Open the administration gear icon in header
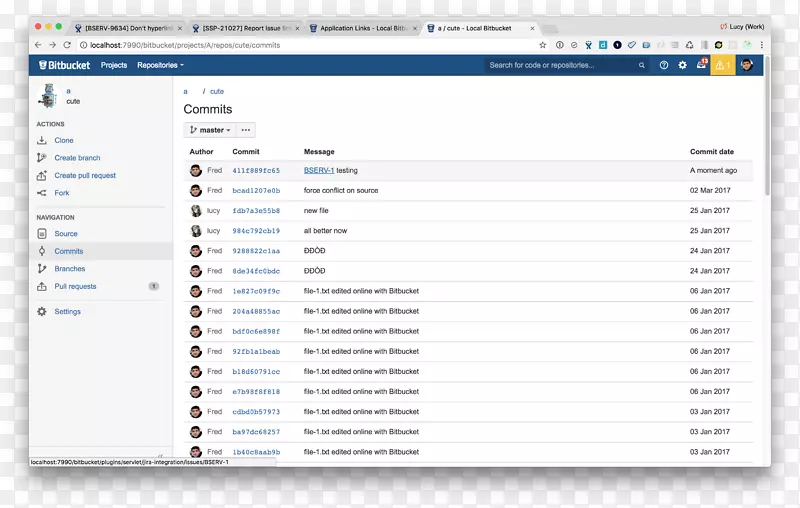Image resolution: width=800 pixels, height=508 pixels. tap(683, 65)
